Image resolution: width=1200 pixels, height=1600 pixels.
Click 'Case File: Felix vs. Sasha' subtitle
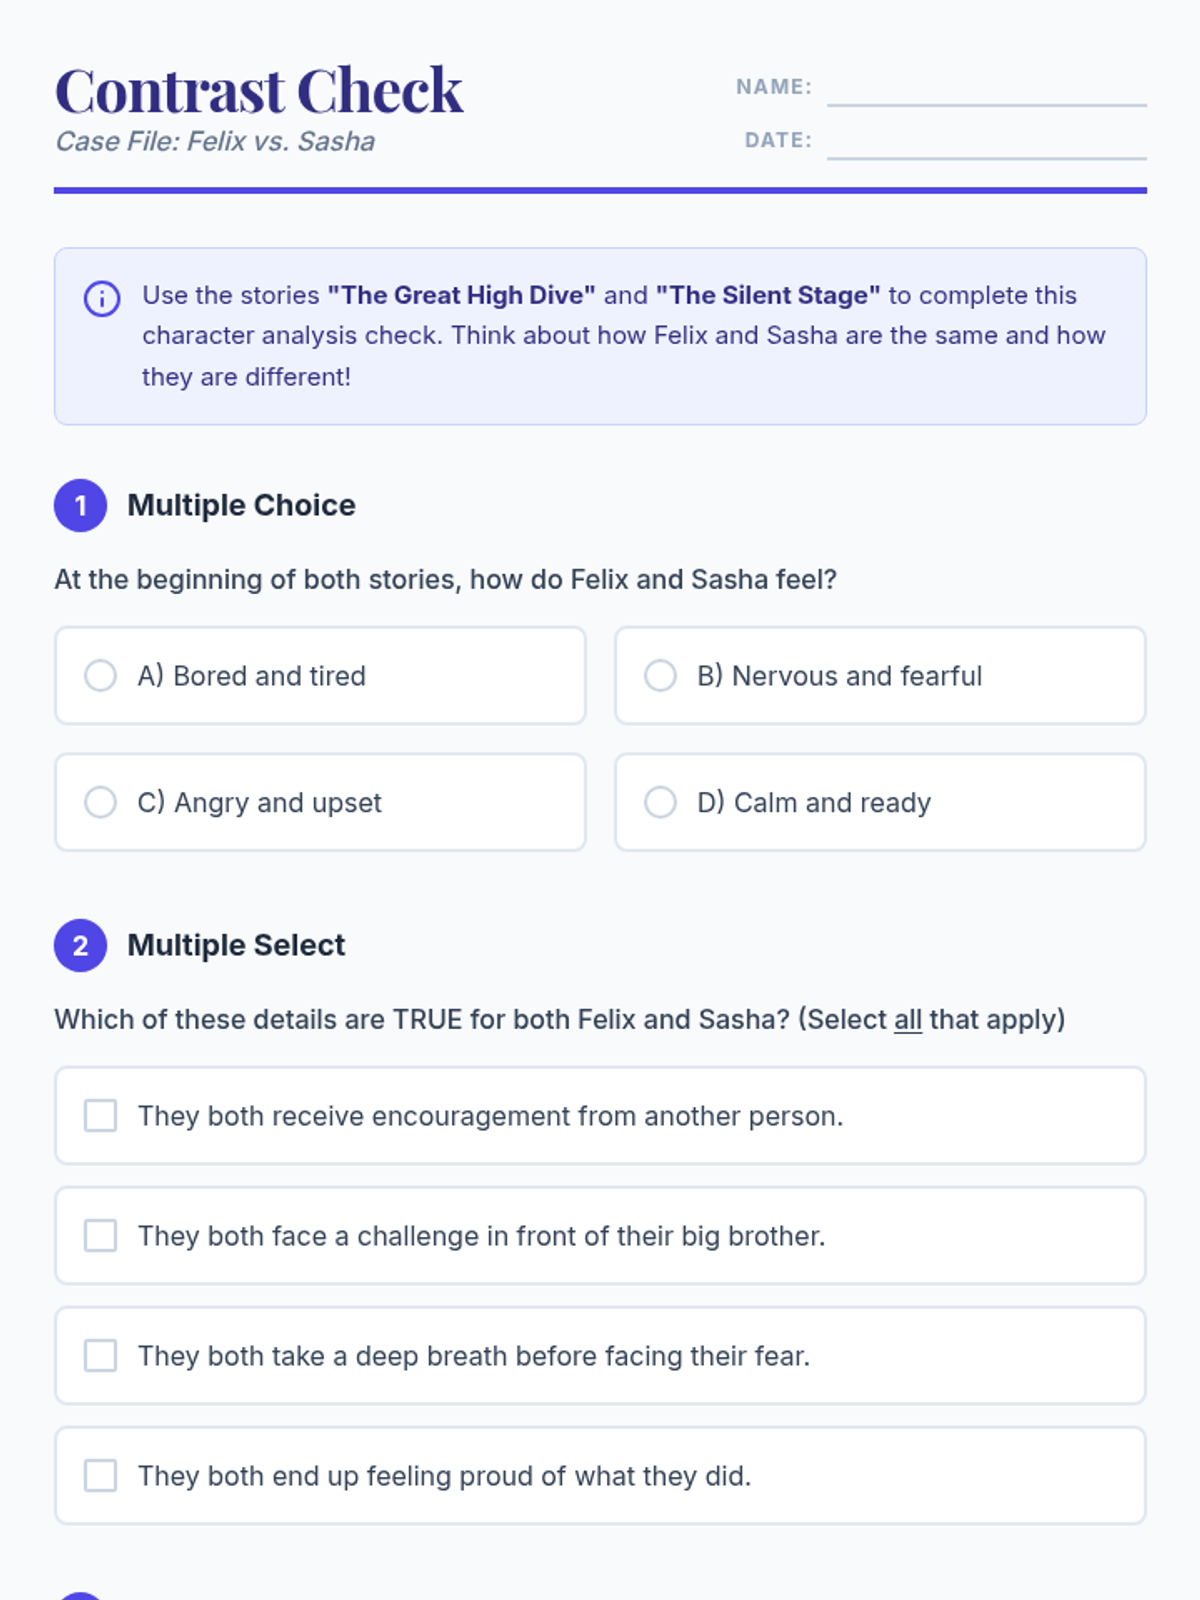[215, 142]
